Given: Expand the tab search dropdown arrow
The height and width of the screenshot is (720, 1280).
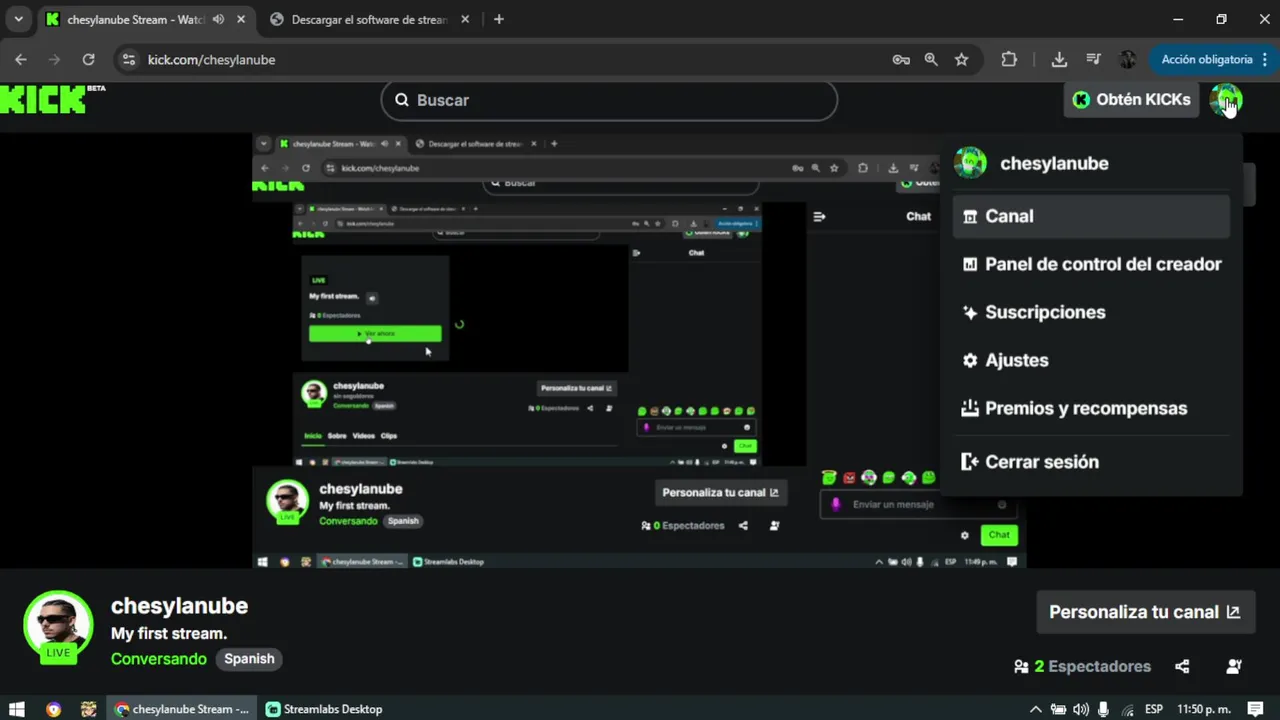Looking at the screenshot, I should [18, 19].
